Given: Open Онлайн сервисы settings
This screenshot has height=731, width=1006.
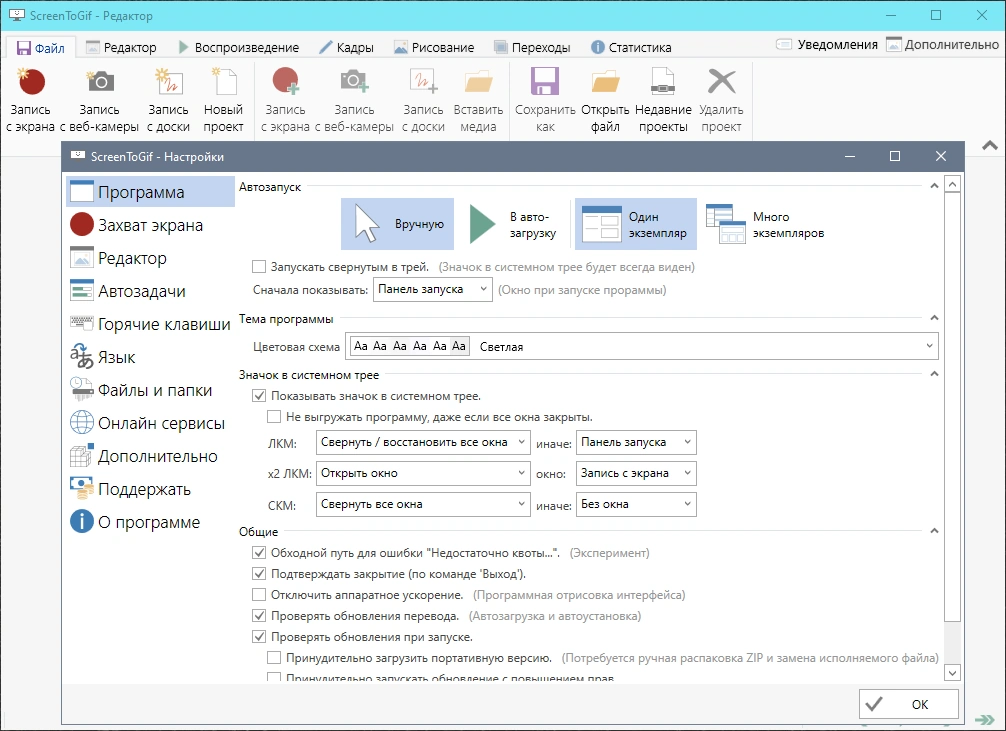Looking at the screenshot, I should click(x=150, y=423).
